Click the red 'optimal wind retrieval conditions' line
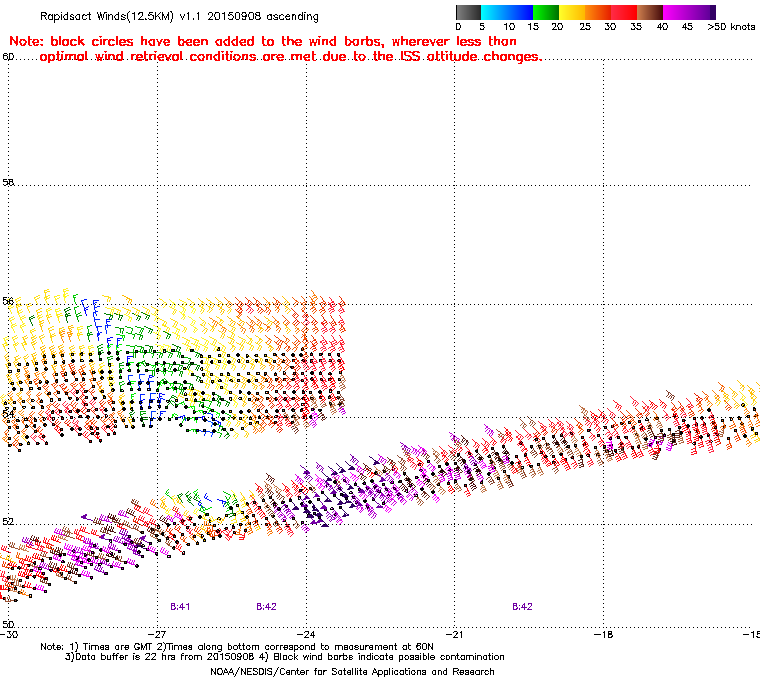This screenshot has width=760, height=688. (x=290, y=57)
